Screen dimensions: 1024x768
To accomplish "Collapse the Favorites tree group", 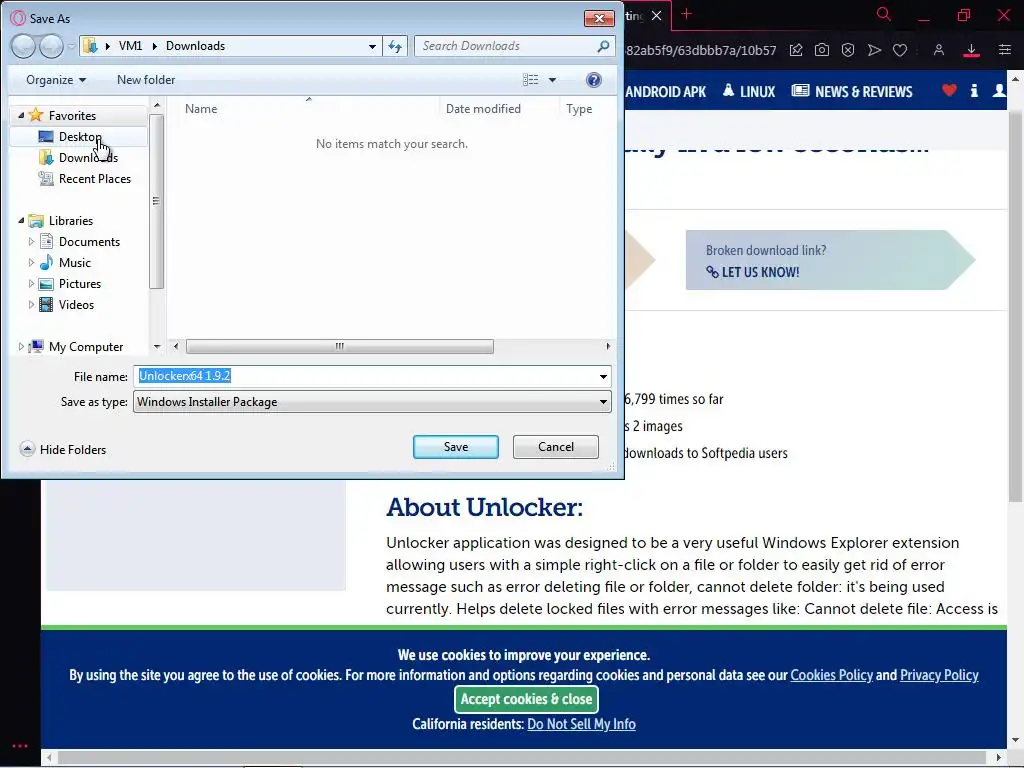I will 21,115.
